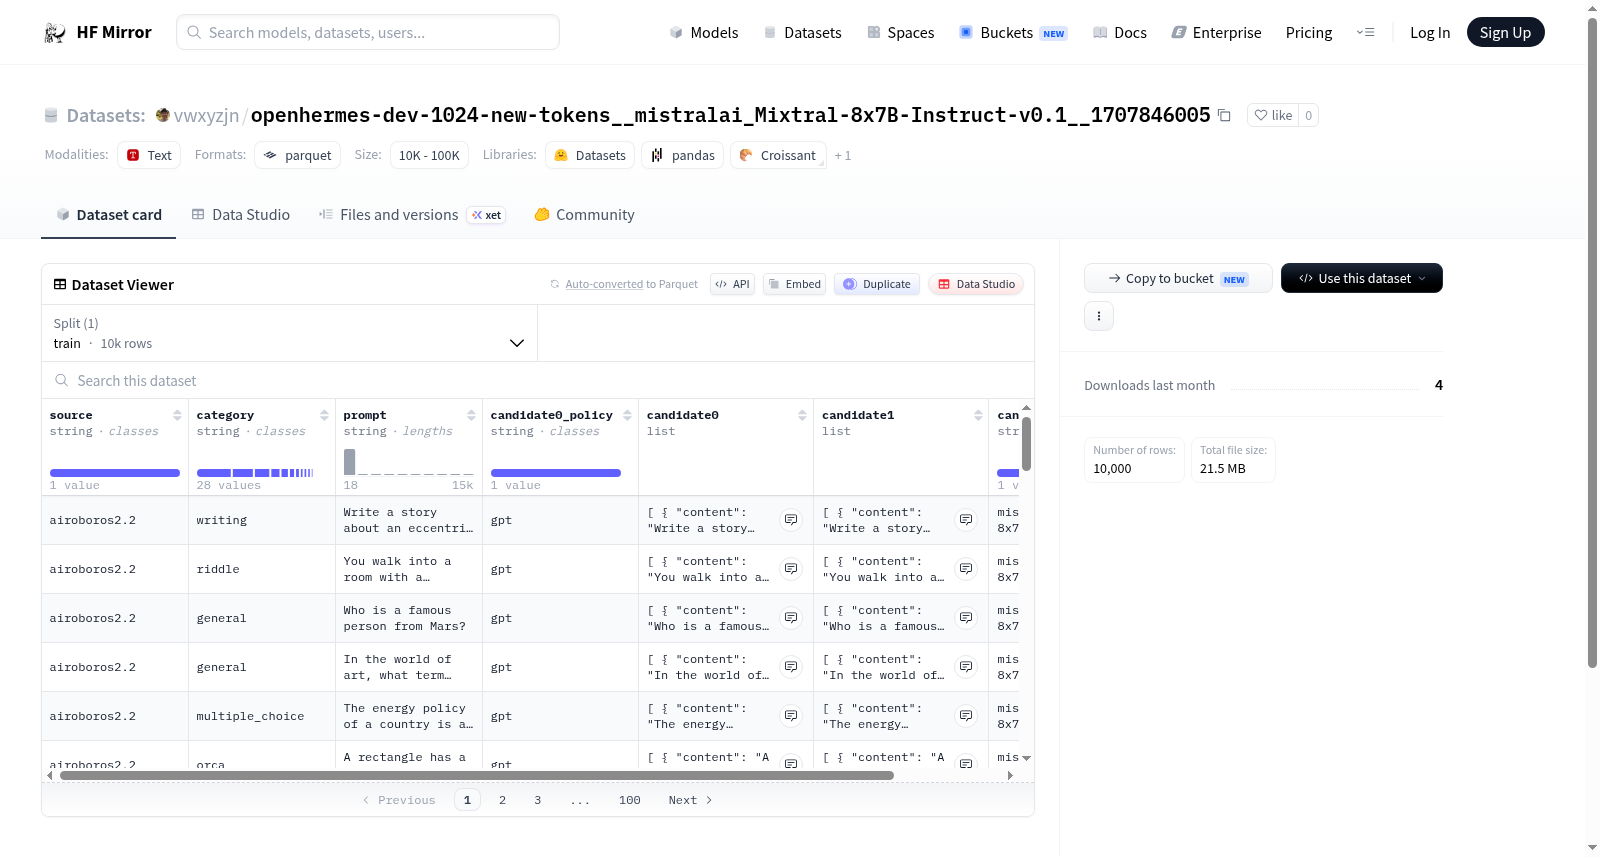Jump to page 100 of results
This screenshot has width=1600, height=857.
[x=630, y=799]
